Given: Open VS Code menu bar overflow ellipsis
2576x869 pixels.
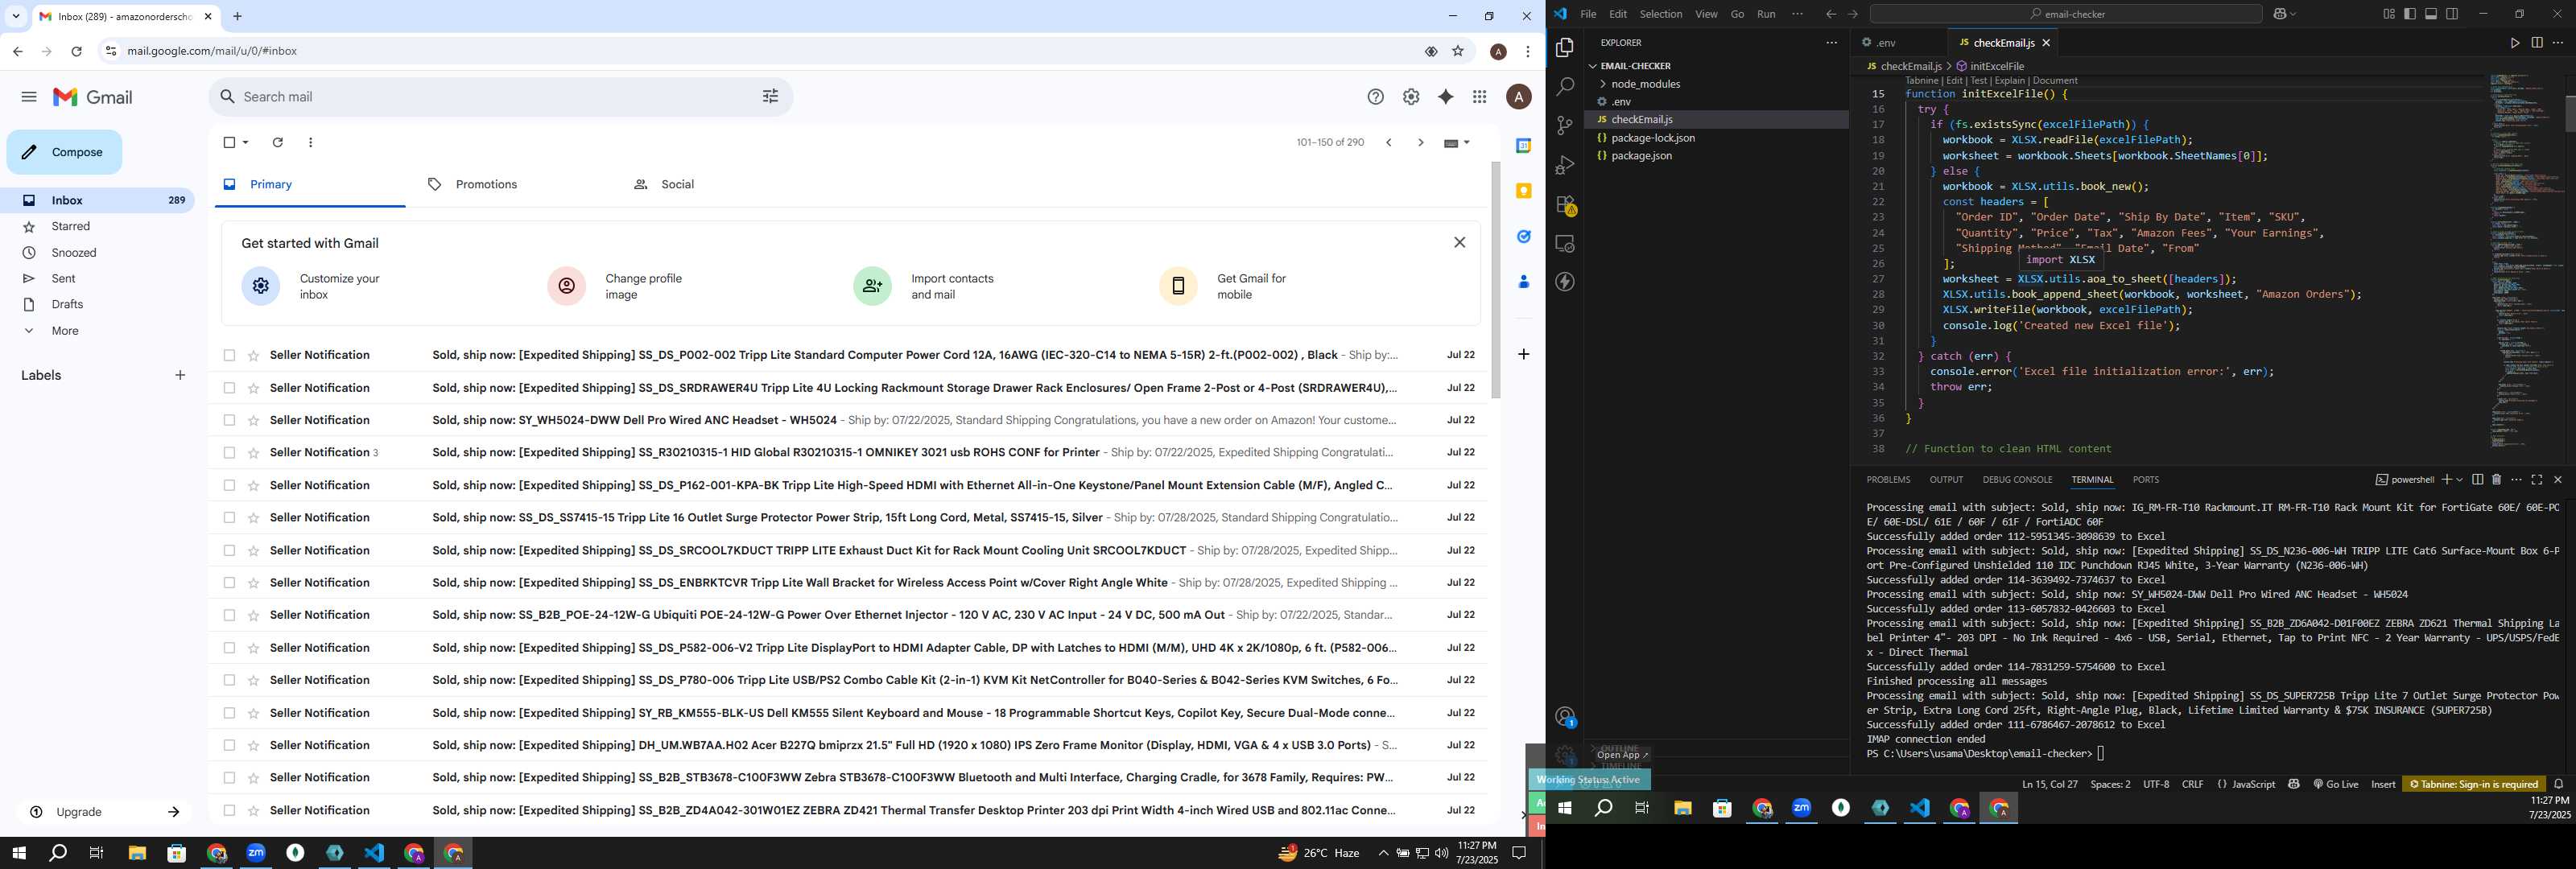Looking at the screenshot, I should [x=1797, y=14].
